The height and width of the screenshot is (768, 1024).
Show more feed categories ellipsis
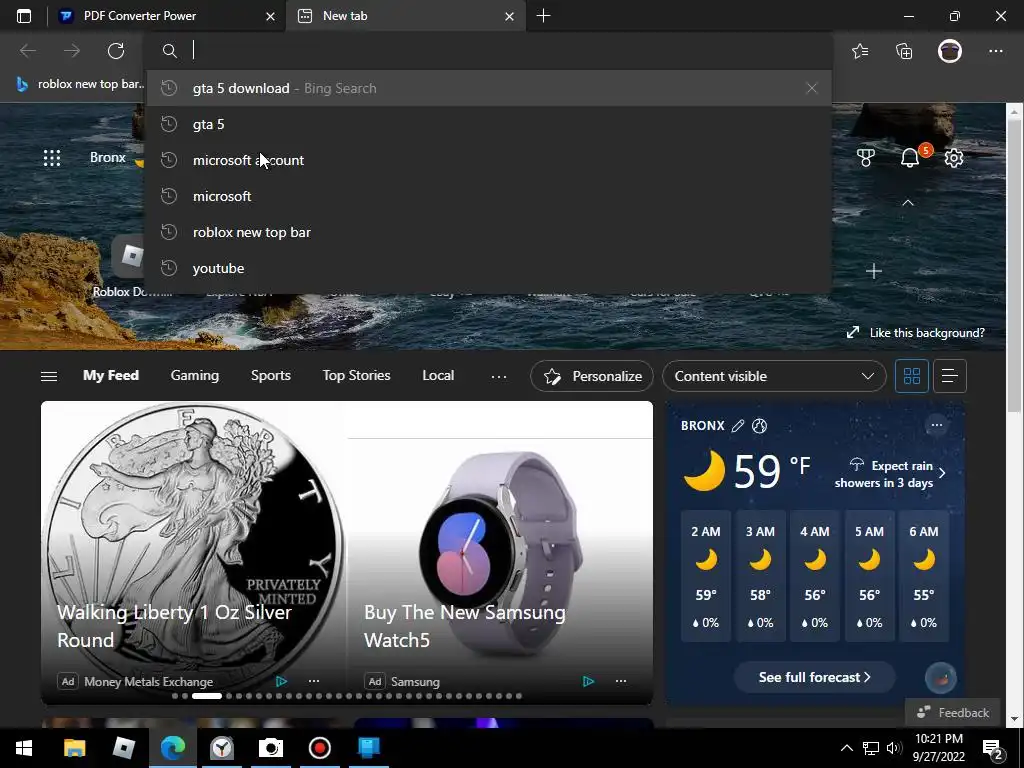coord(499,376)
